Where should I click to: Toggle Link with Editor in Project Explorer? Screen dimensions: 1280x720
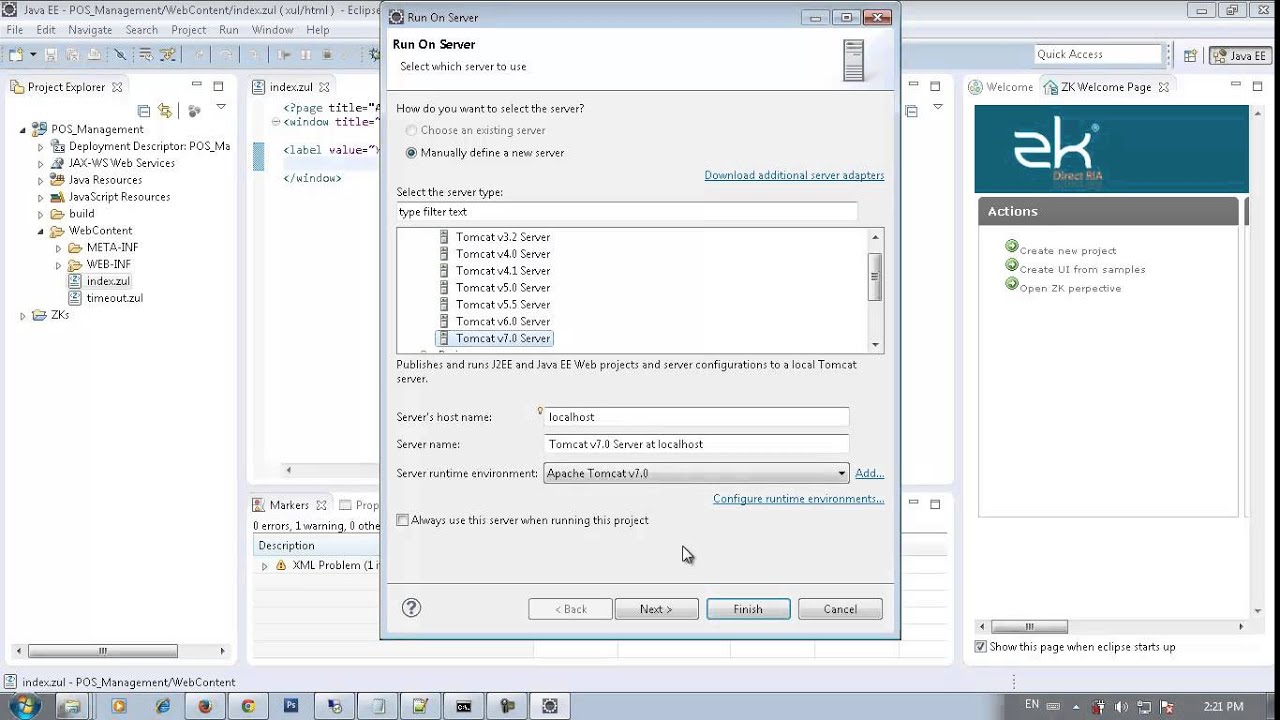(166, 110)
